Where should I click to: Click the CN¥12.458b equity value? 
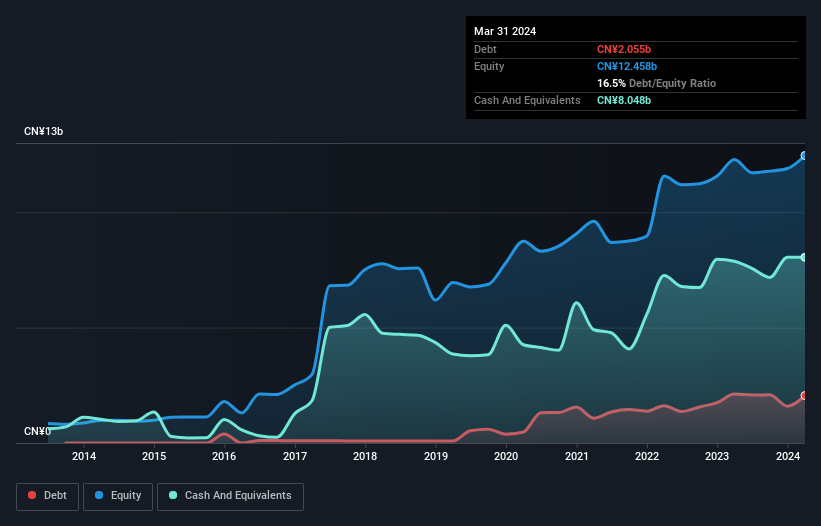[627, 66]
